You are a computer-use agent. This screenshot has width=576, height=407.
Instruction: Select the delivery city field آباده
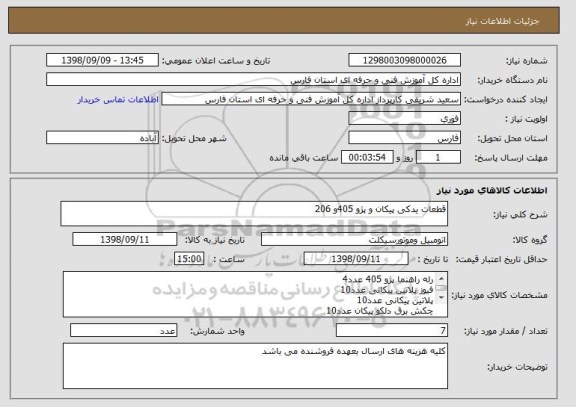pos(102,138)
